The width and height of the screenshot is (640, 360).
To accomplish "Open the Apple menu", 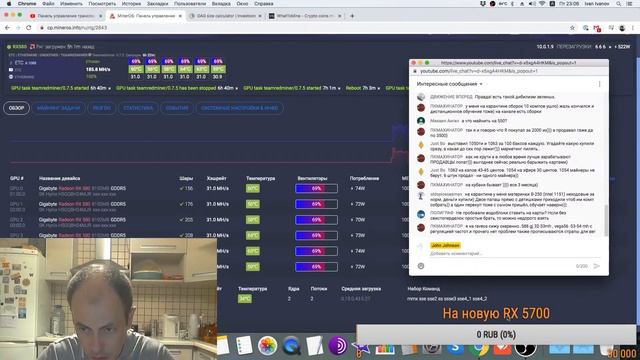I will coord(9,4).
